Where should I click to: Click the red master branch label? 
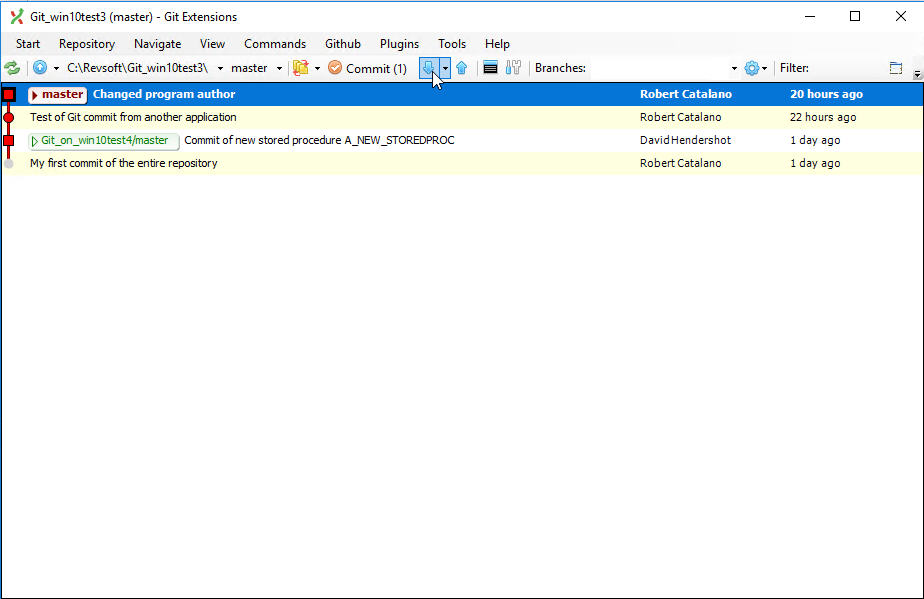(x=58, y=94)
